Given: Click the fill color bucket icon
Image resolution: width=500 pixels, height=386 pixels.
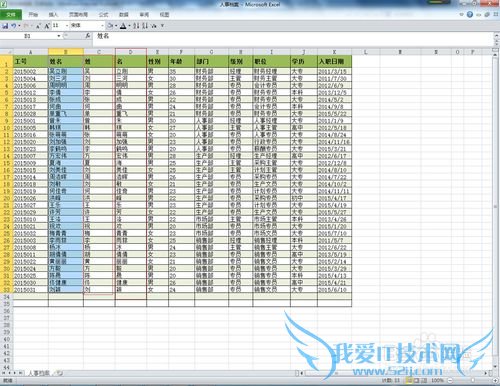Looking at the screenshot, I should pyautogui.click(x=110, y=26).
